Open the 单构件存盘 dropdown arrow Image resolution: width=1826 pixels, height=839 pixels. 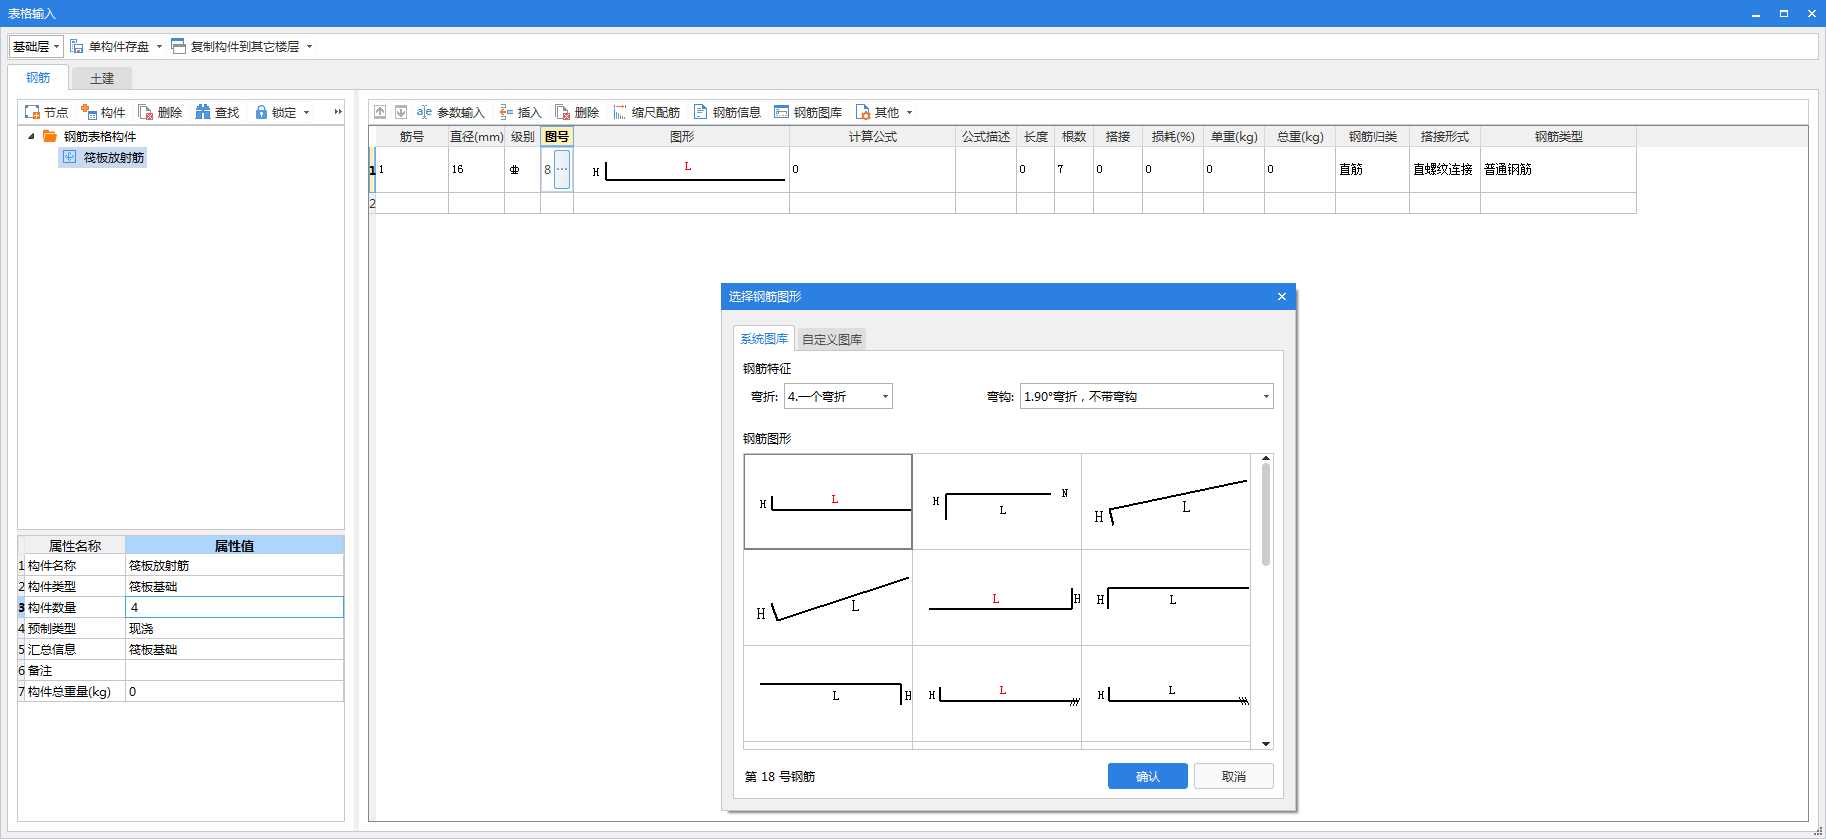(159, 47)
